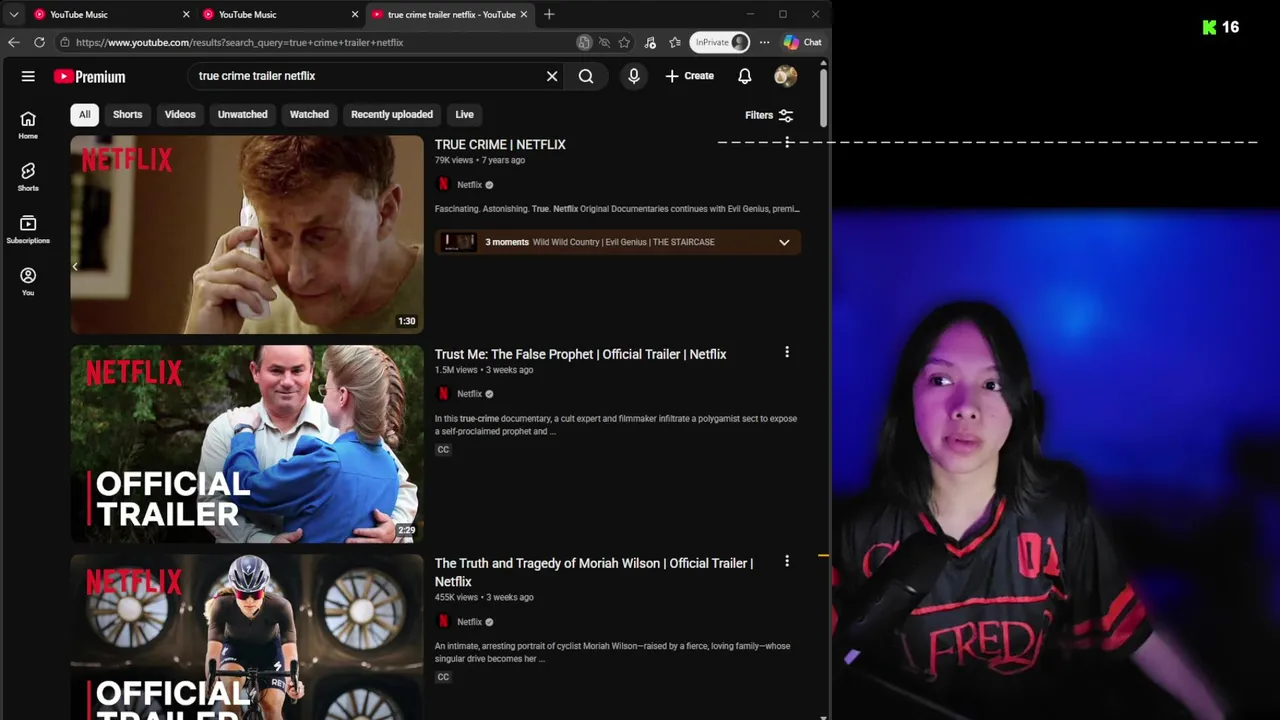Close the first YouTube Music tab
The width and height of the screenshot is (1280, 720).
pos(186,14)
